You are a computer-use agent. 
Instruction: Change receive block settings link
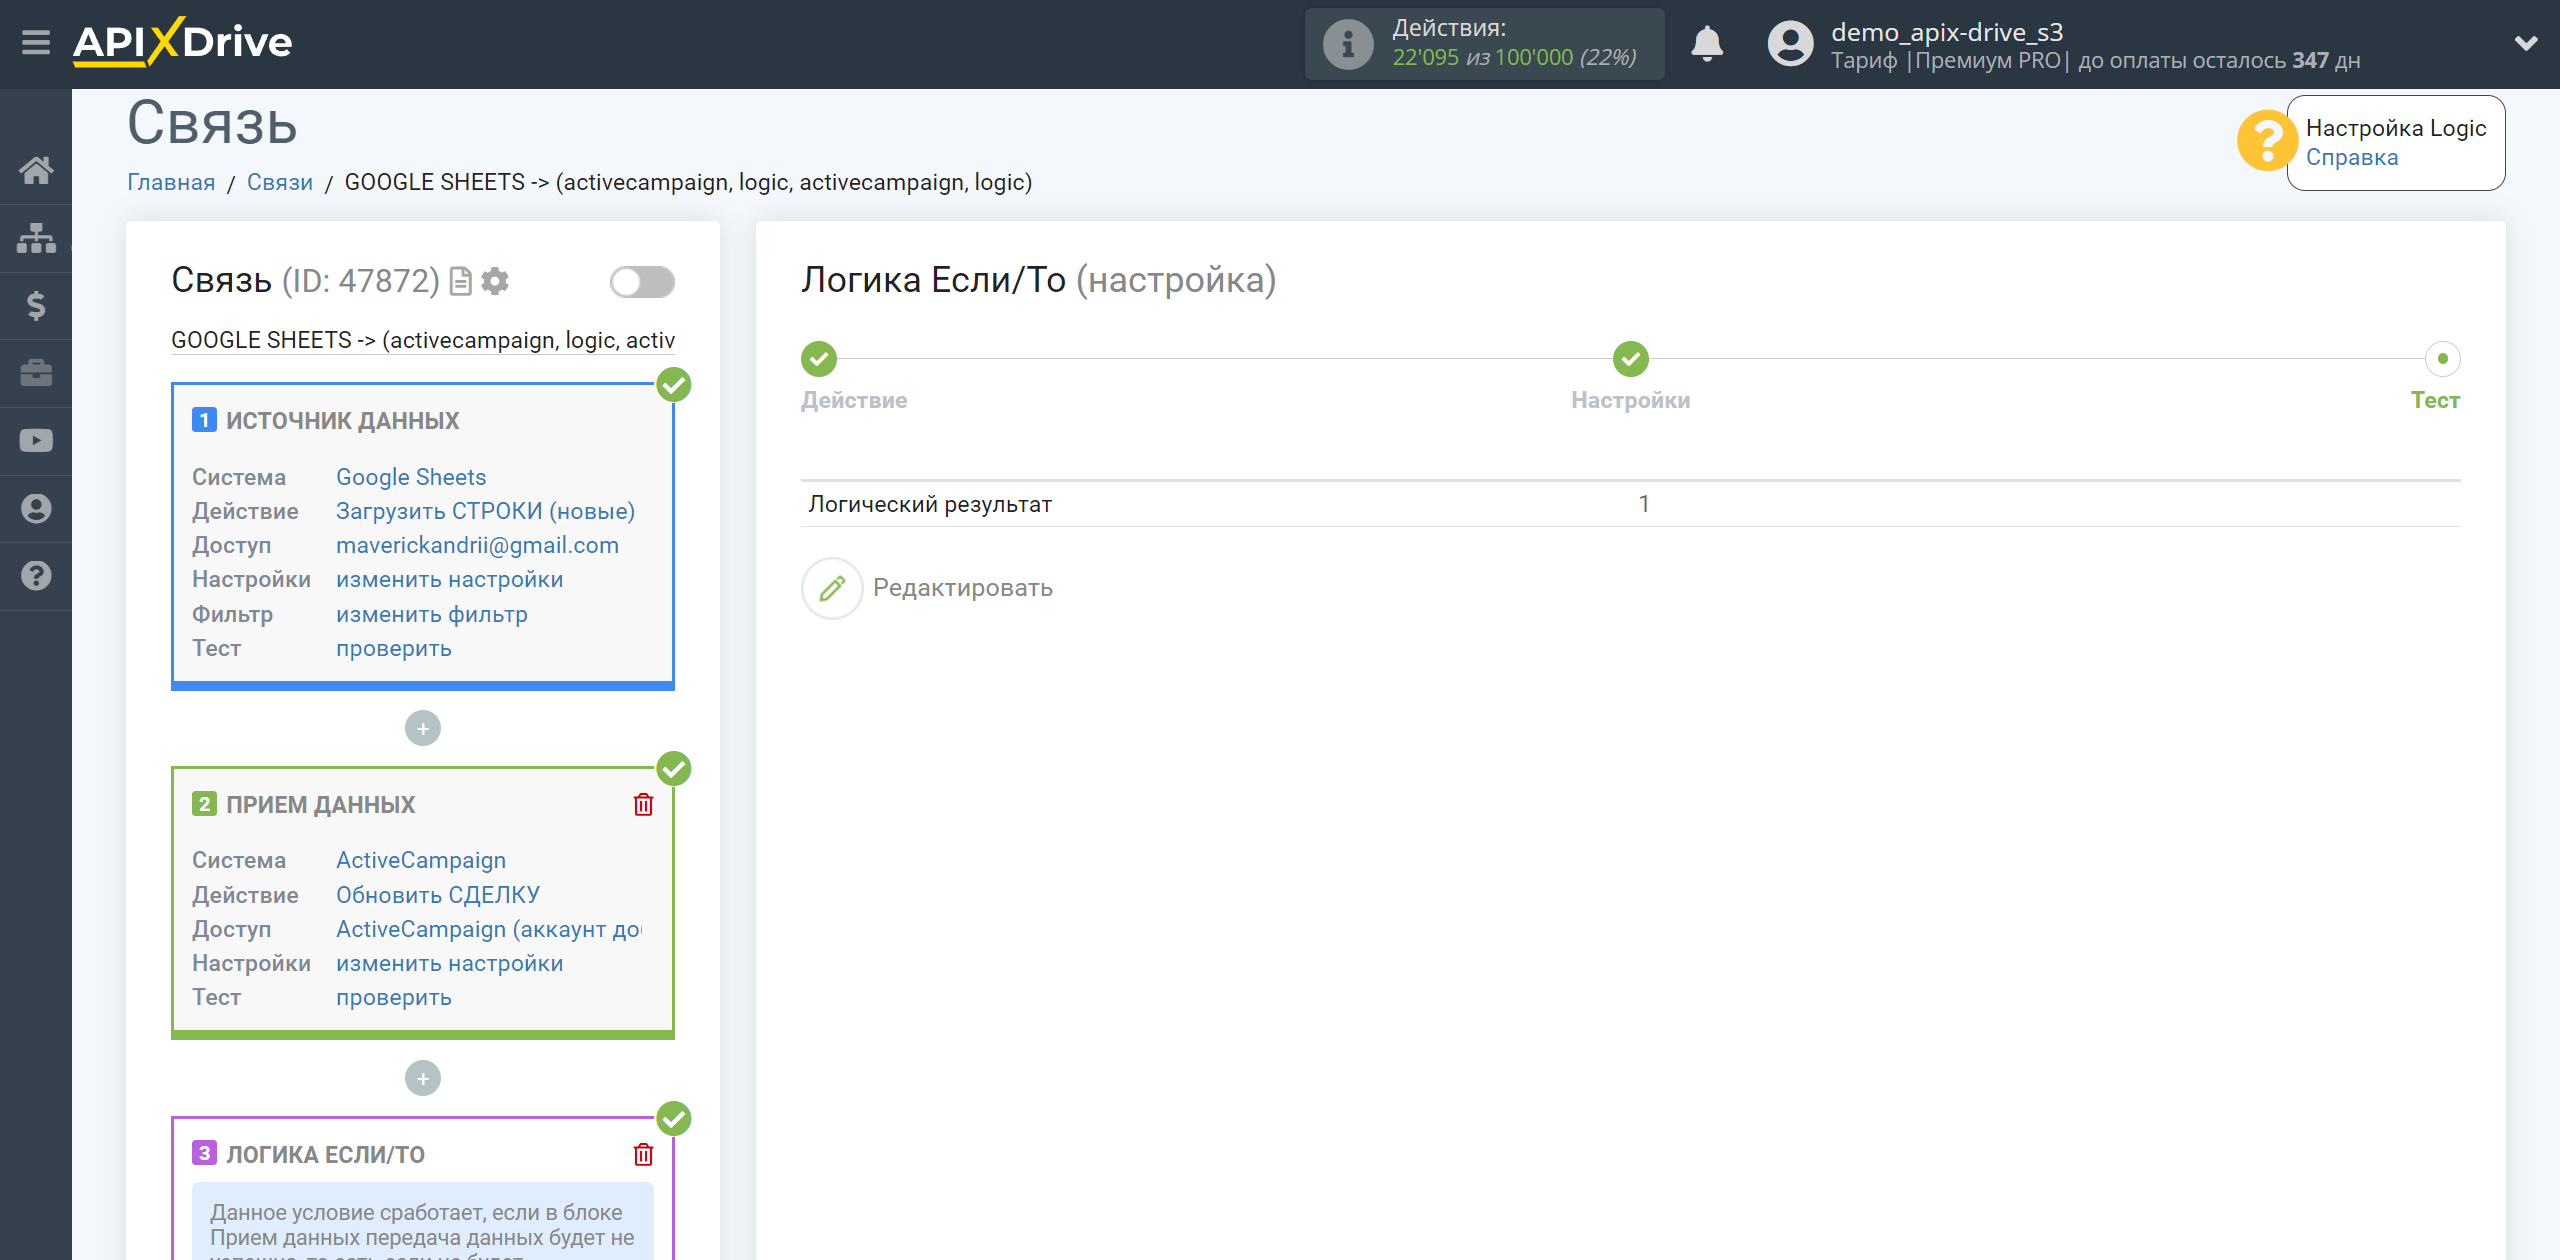point(449,964)
